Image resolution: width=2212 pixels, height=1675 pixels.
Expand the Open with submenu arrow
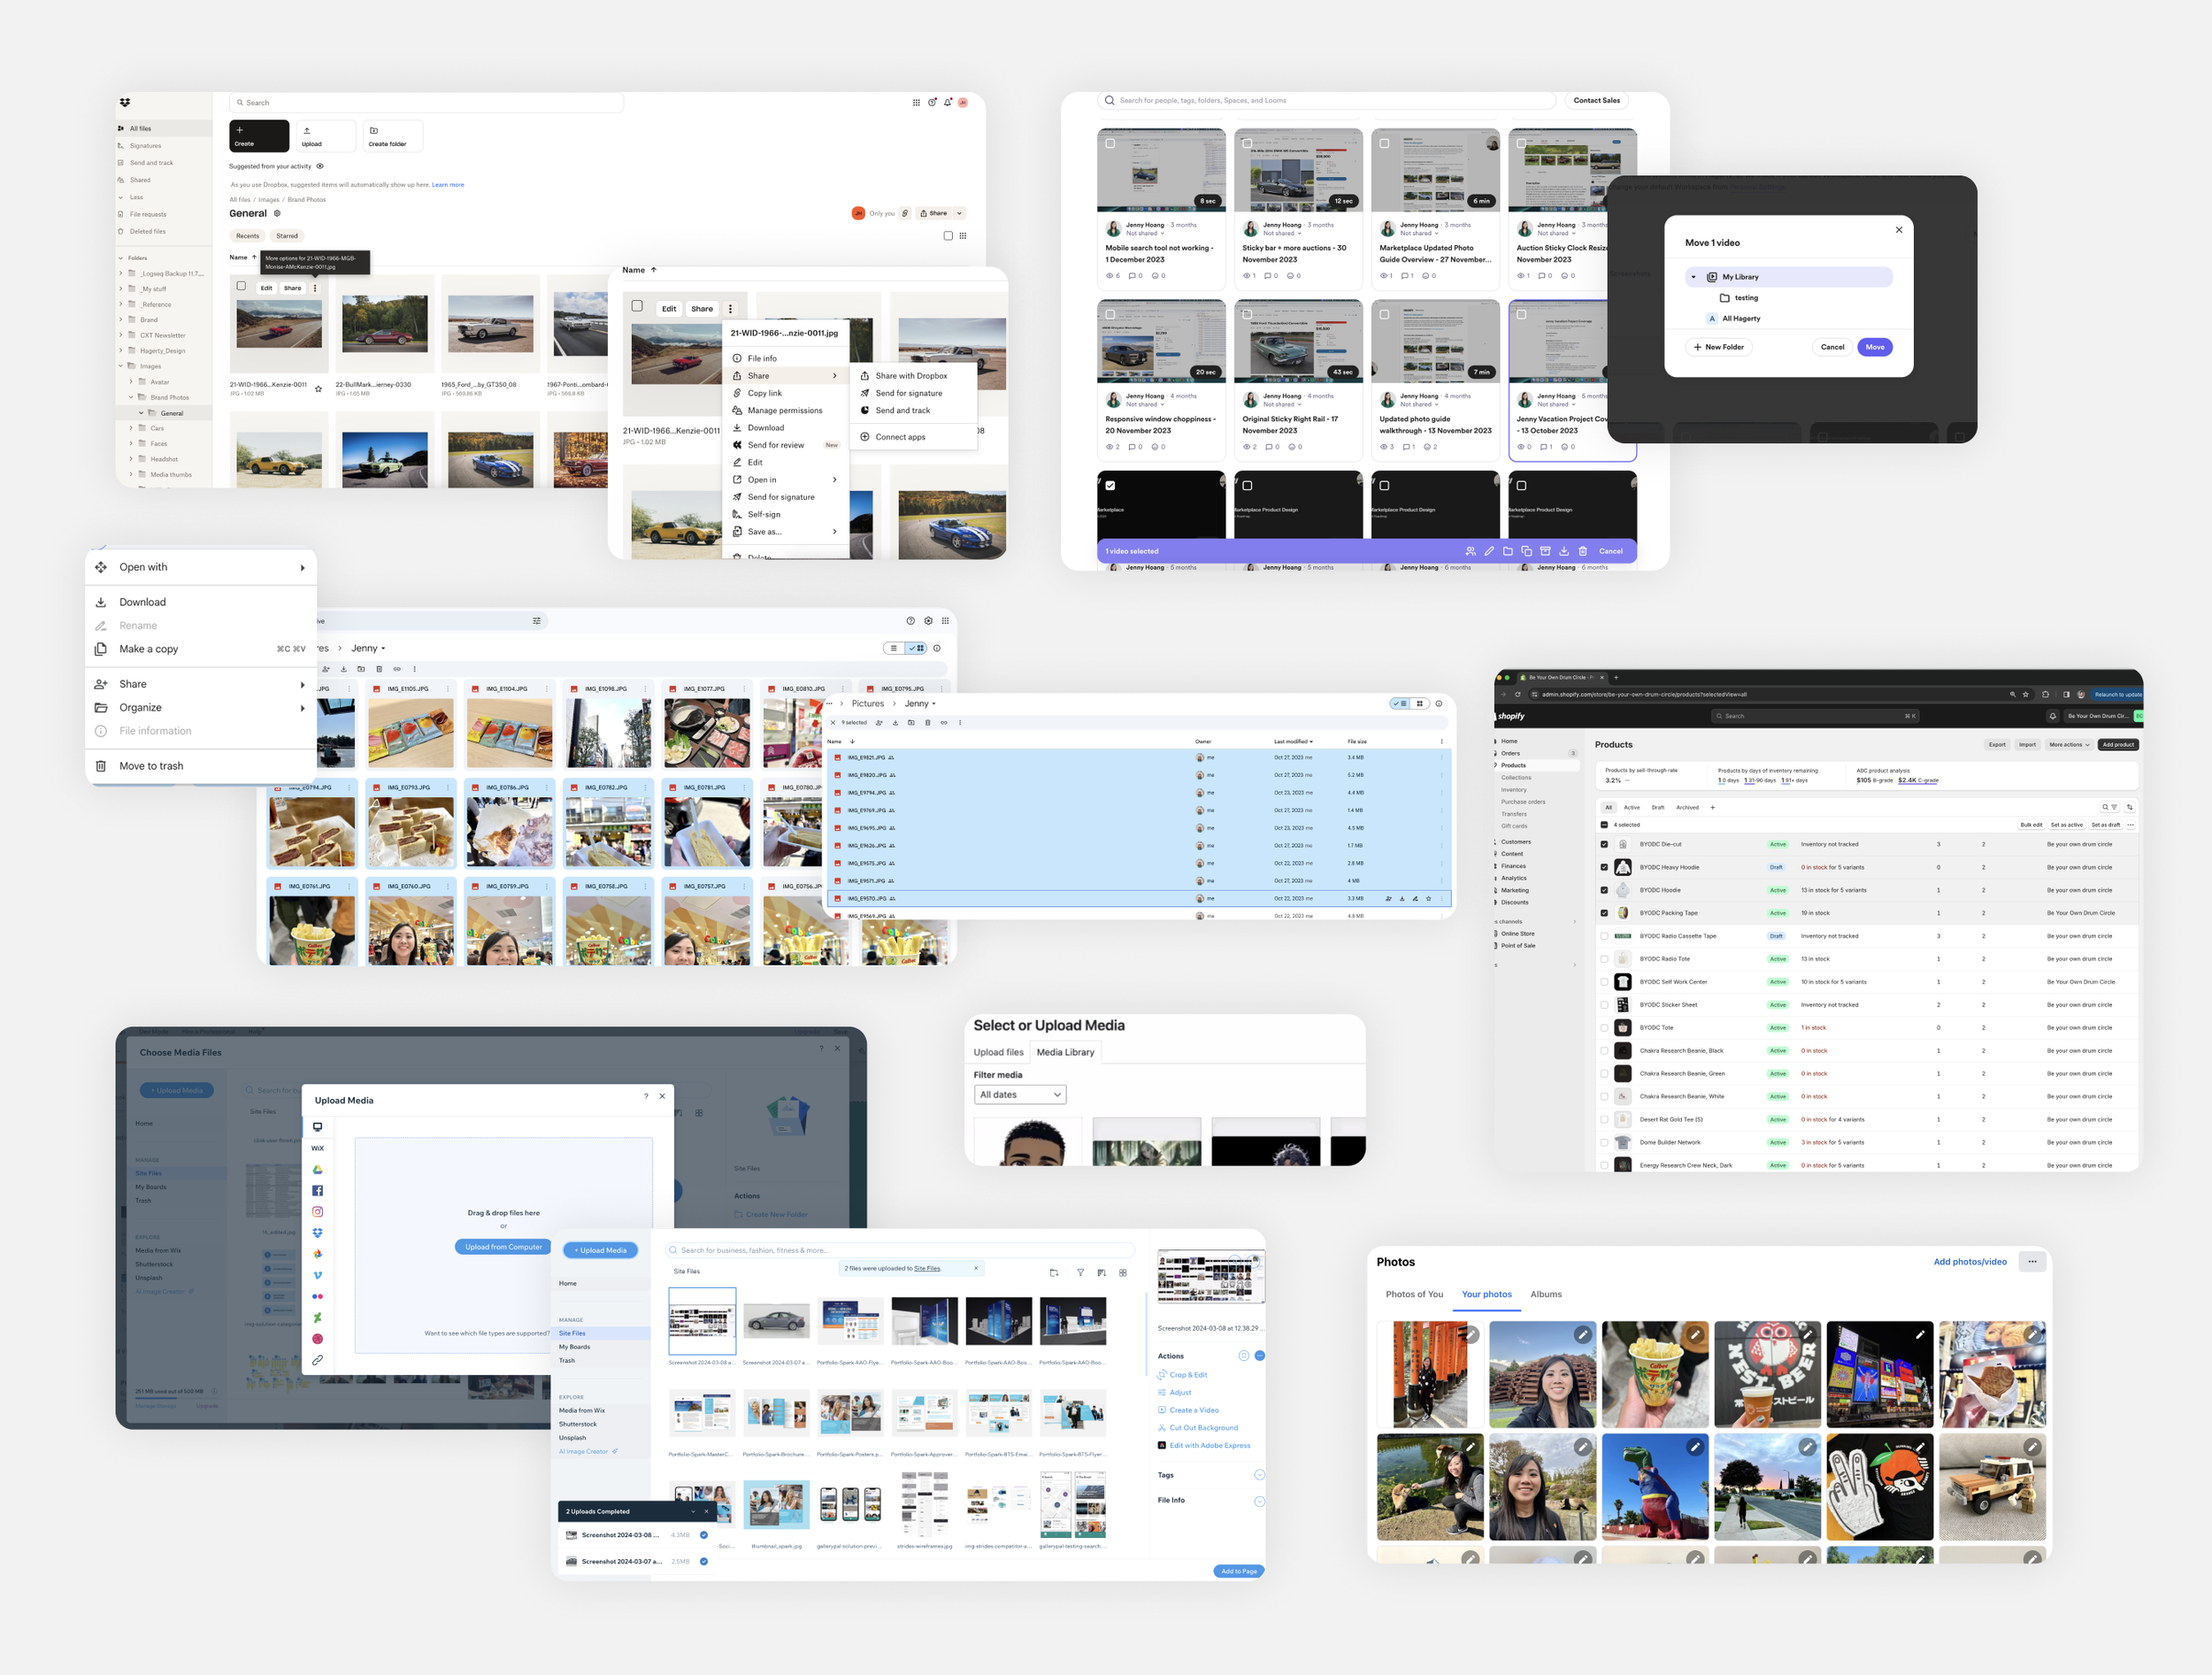(303, 568)
